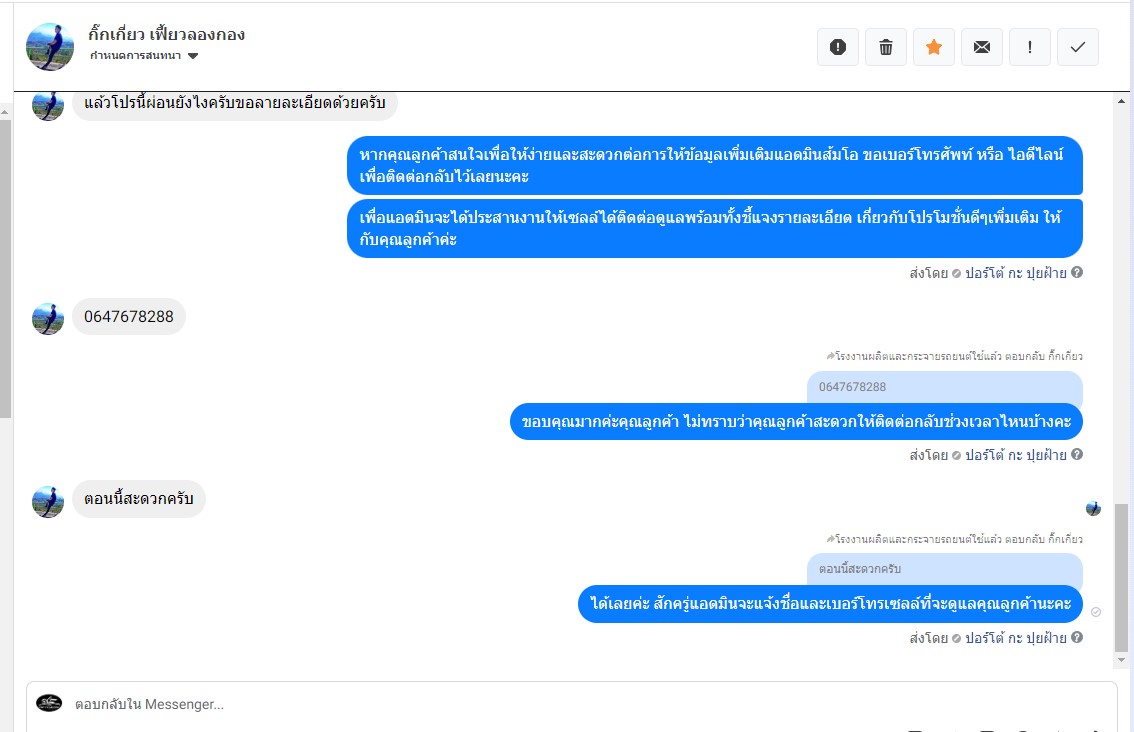Click the contact's profile picture in the header
1134x732 pixels.
(50, 47)
